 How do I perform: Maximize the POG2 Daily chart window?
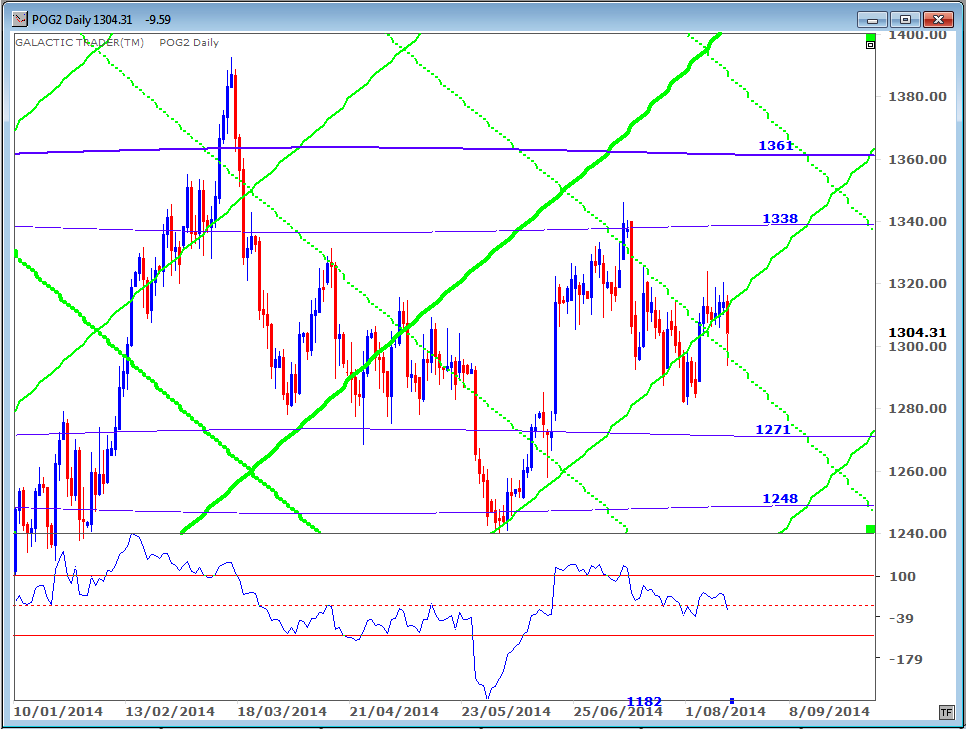click(905, 20)
